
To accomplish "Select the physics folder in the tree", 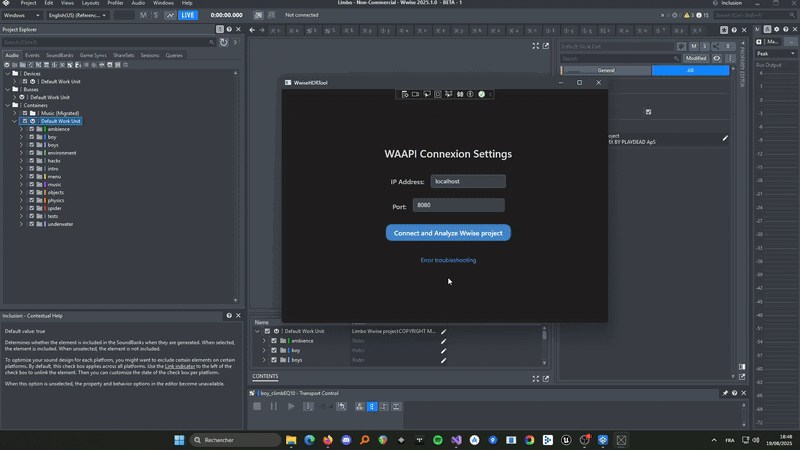I will coord(56,201).
